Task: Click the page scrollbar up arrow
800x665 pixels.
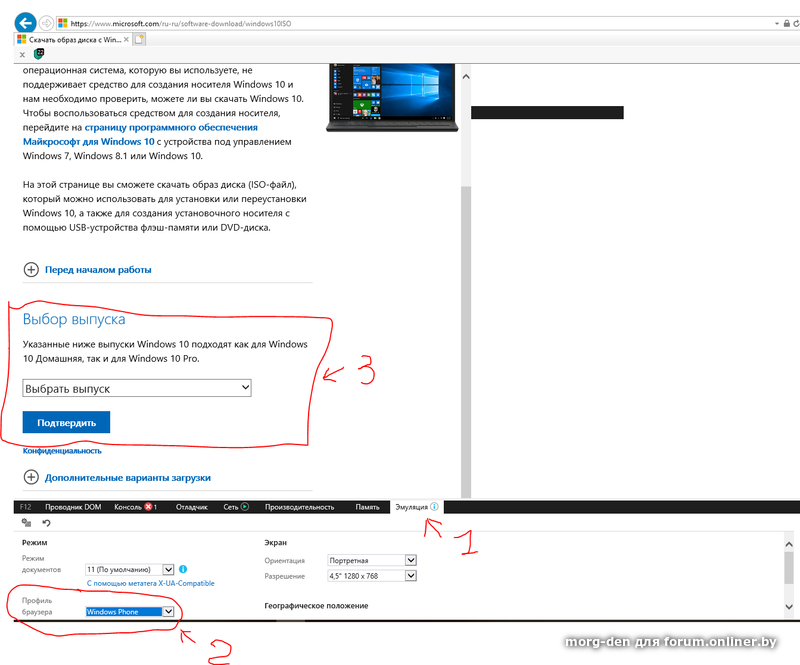Action: (x=466, y=77)
